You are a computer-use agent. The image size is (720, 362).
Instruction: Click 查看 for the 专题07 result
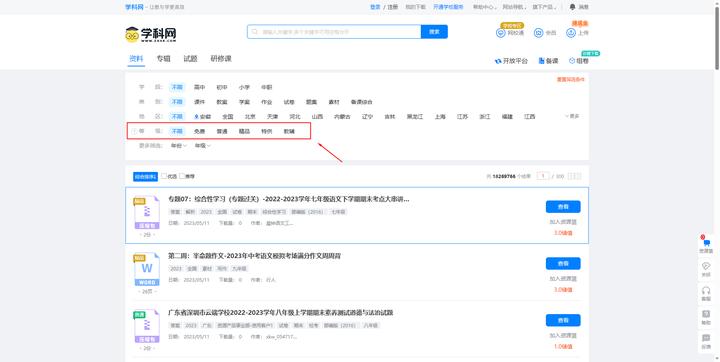click(563, 207)
